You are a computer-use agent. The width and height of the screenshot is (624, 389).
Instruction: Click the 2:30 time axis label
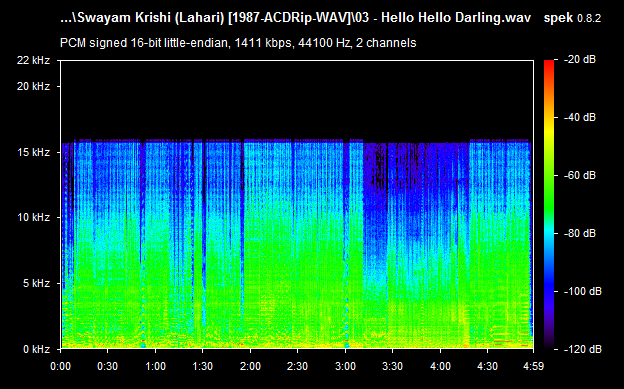[298, 366]
